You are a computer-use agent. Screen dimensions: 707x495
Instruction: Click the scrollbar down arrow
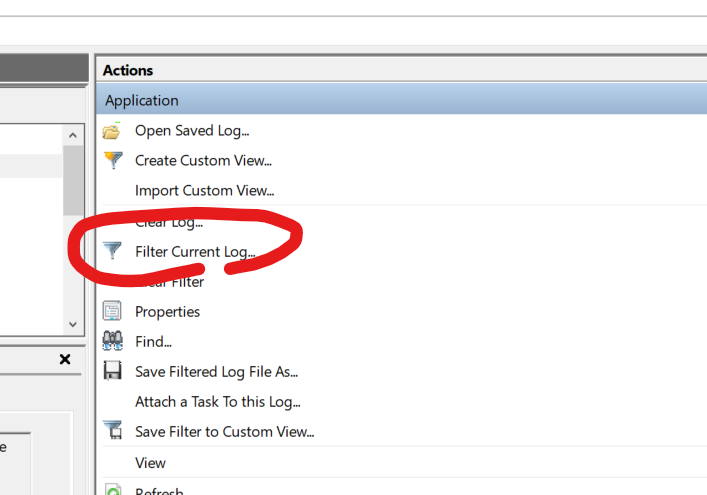[73, 324]
